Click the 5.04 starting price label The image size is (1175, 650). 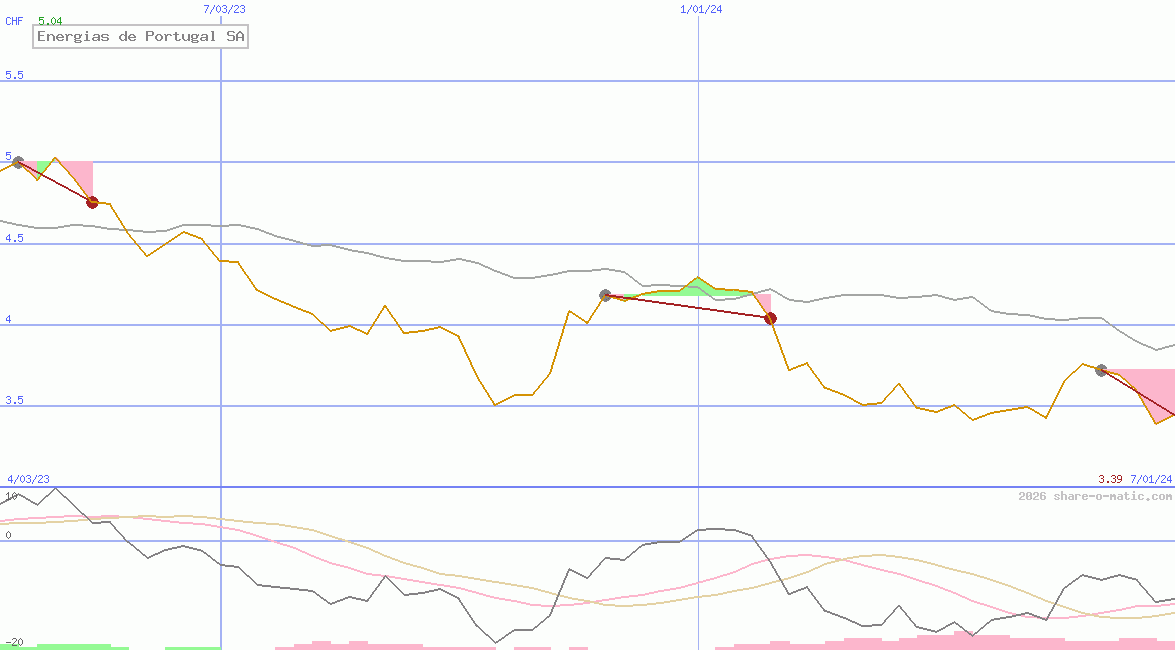(50, 21)
